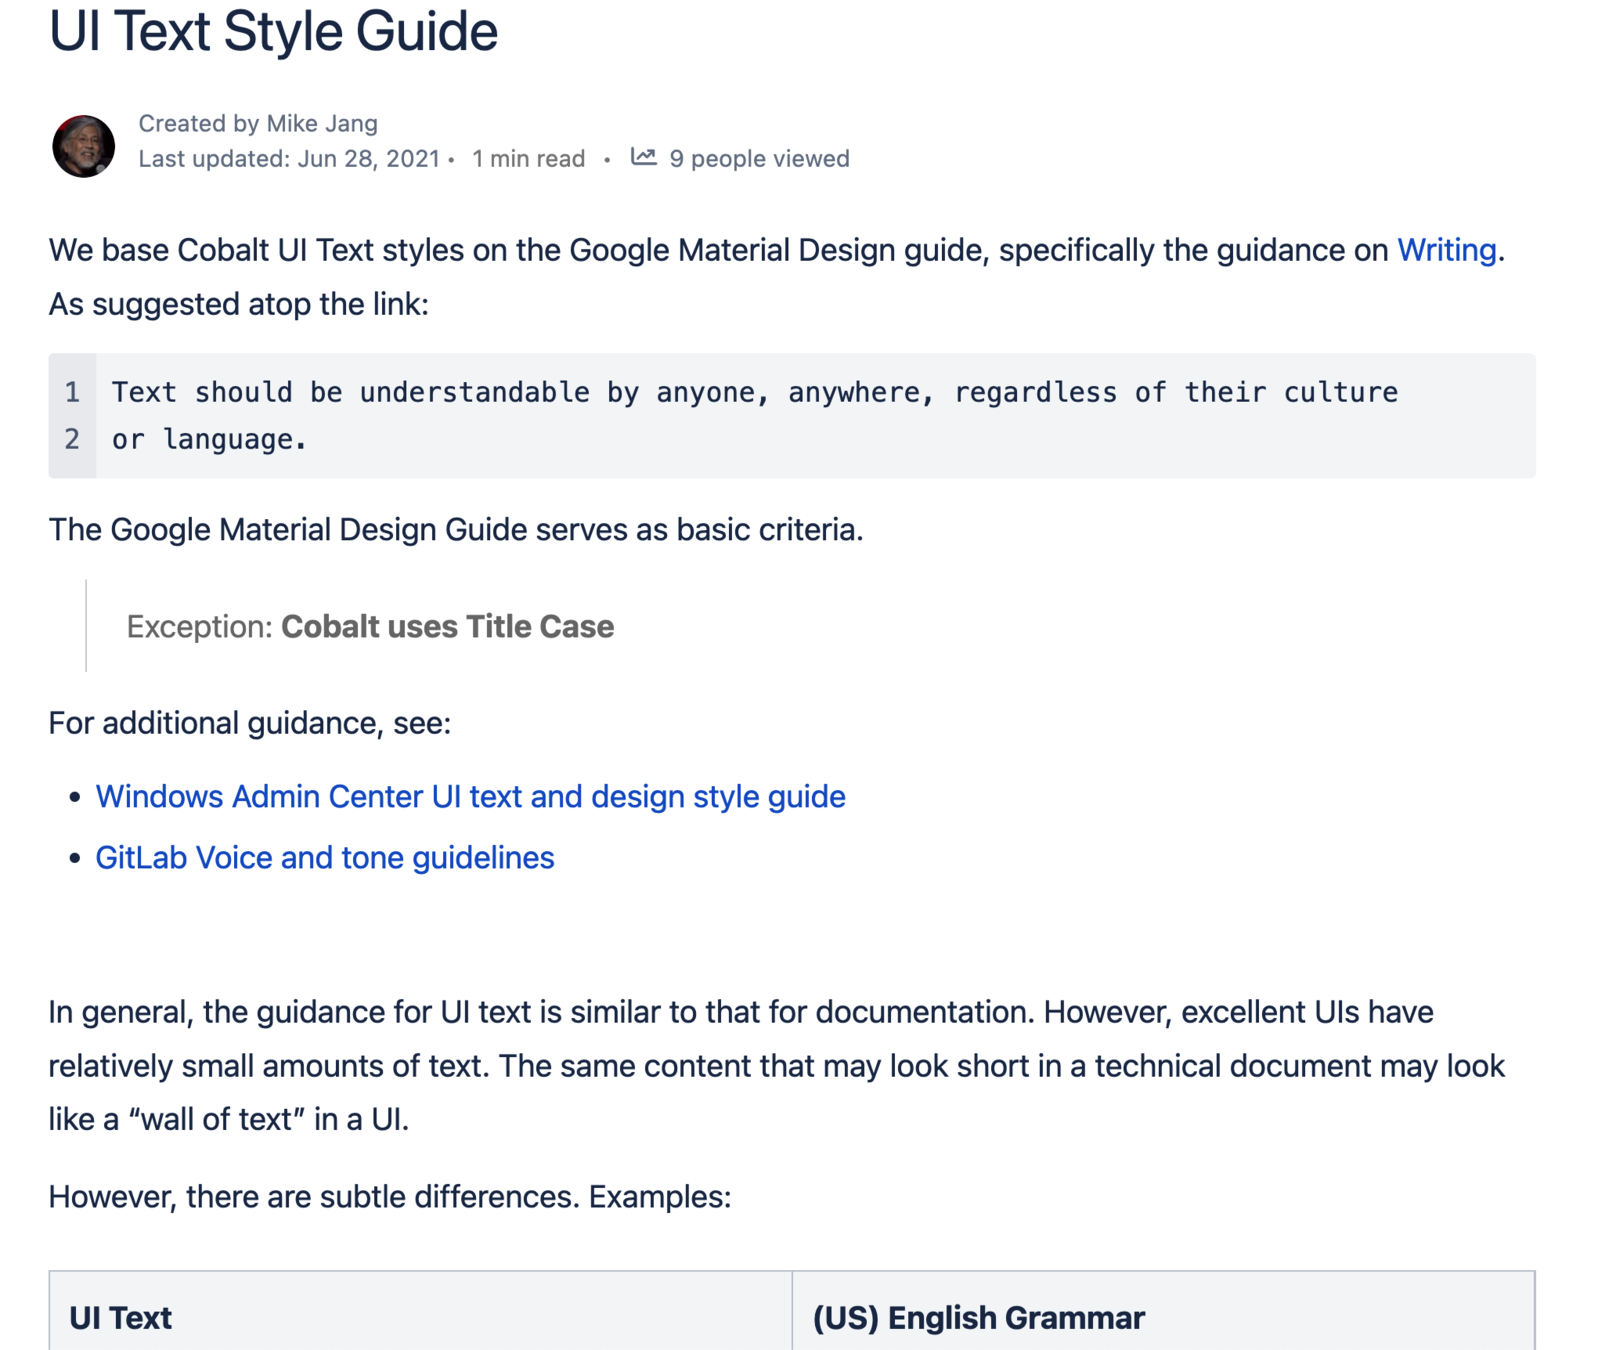The image size is (1616, 1350).
Task: Click the '9 people viewed' text
Action: point(759,159)
